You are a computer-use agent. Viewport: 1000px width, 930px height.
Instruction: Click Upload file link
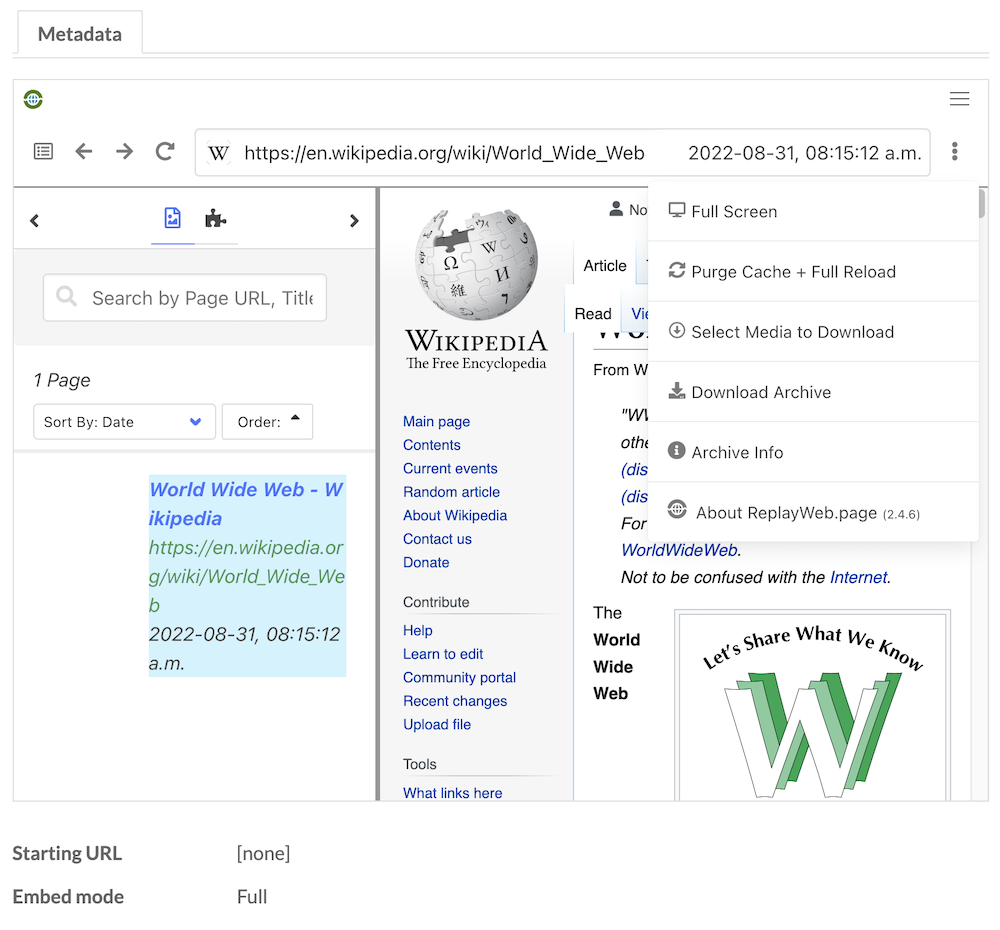(437, 725)
